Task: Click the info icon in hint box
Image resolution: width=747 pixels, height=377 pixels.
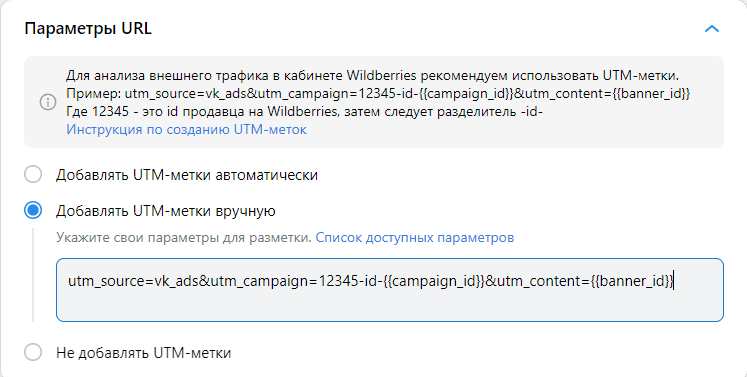Action: tap(48, 102)
